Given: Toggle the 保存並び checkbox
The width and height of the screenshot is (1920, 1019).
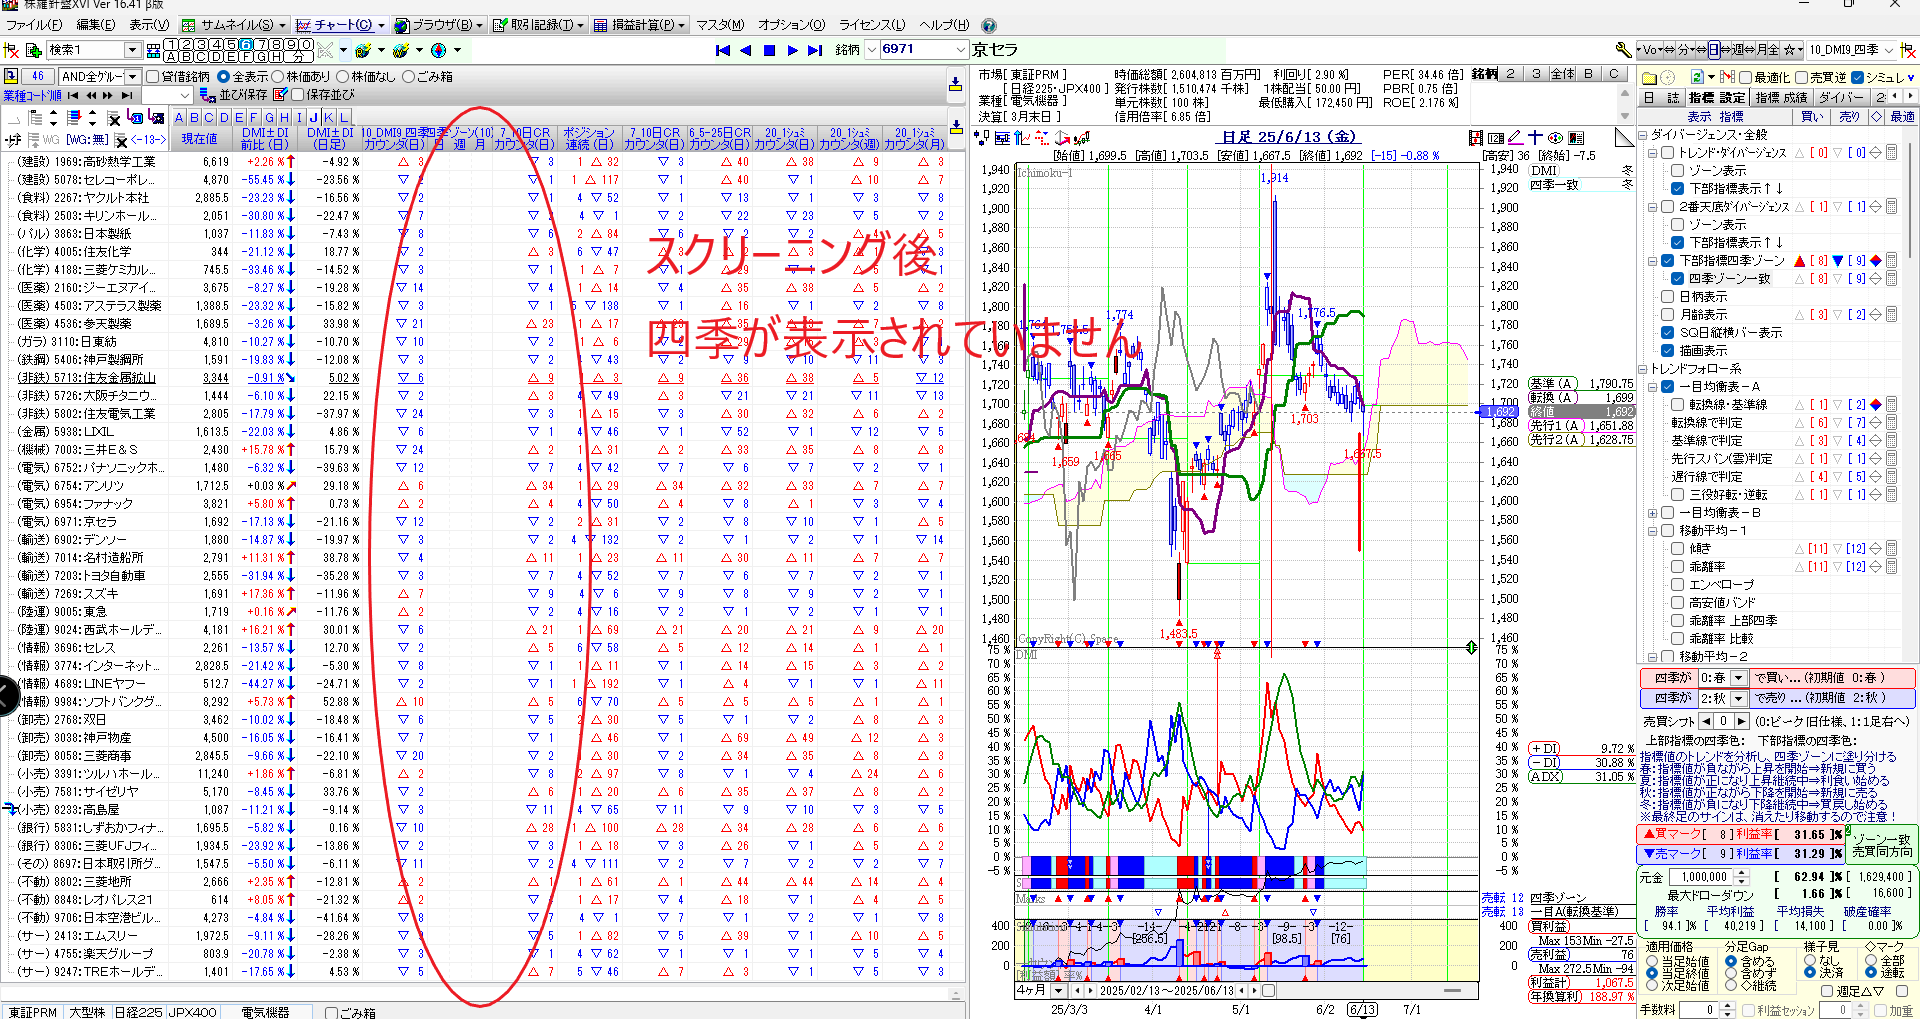Looking at the screenshot, I should (x=297, y=95).
